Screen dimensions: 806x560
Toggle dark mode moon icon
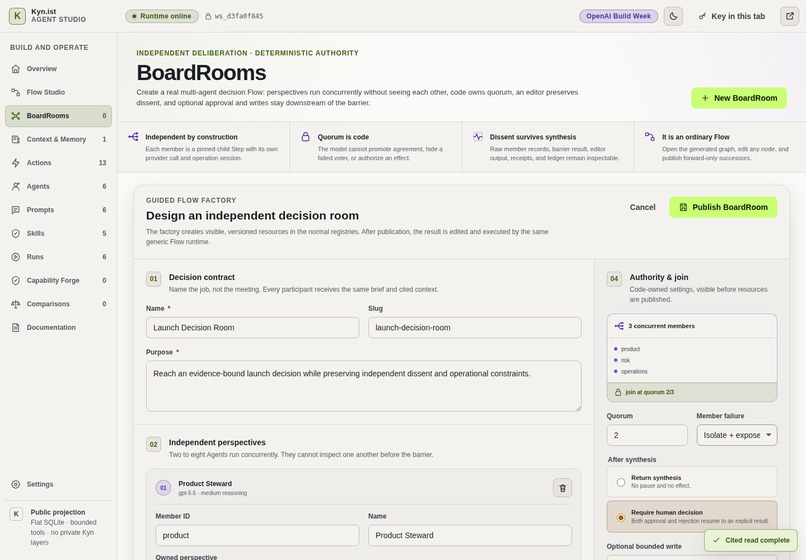[x=673, y=16]
